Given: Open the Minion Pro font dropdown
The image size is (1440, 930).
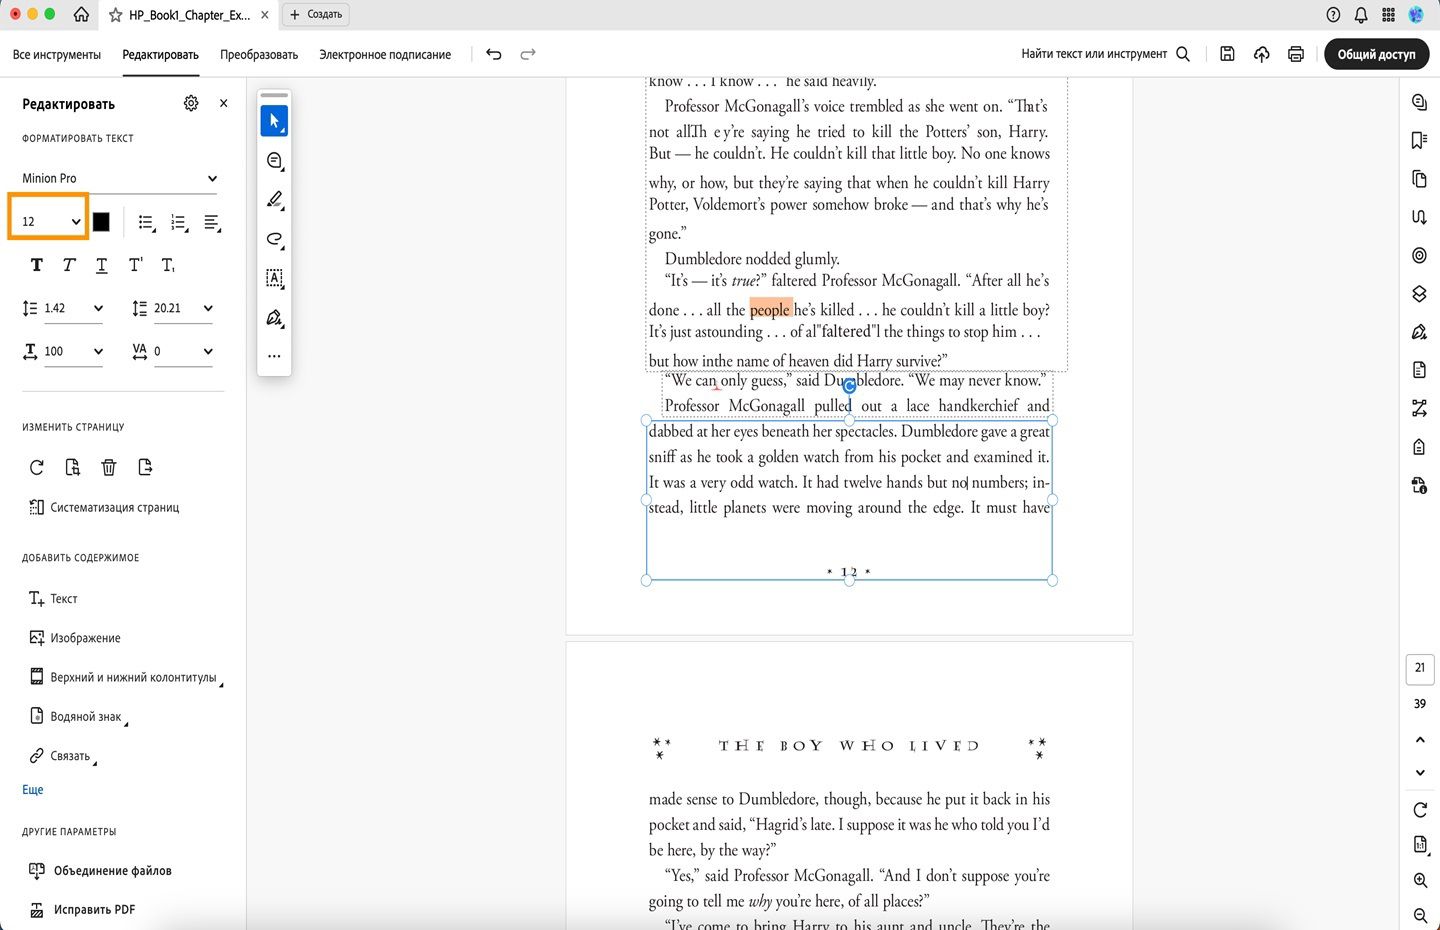Looking at the screenshot, I should [x=119, y=178].
